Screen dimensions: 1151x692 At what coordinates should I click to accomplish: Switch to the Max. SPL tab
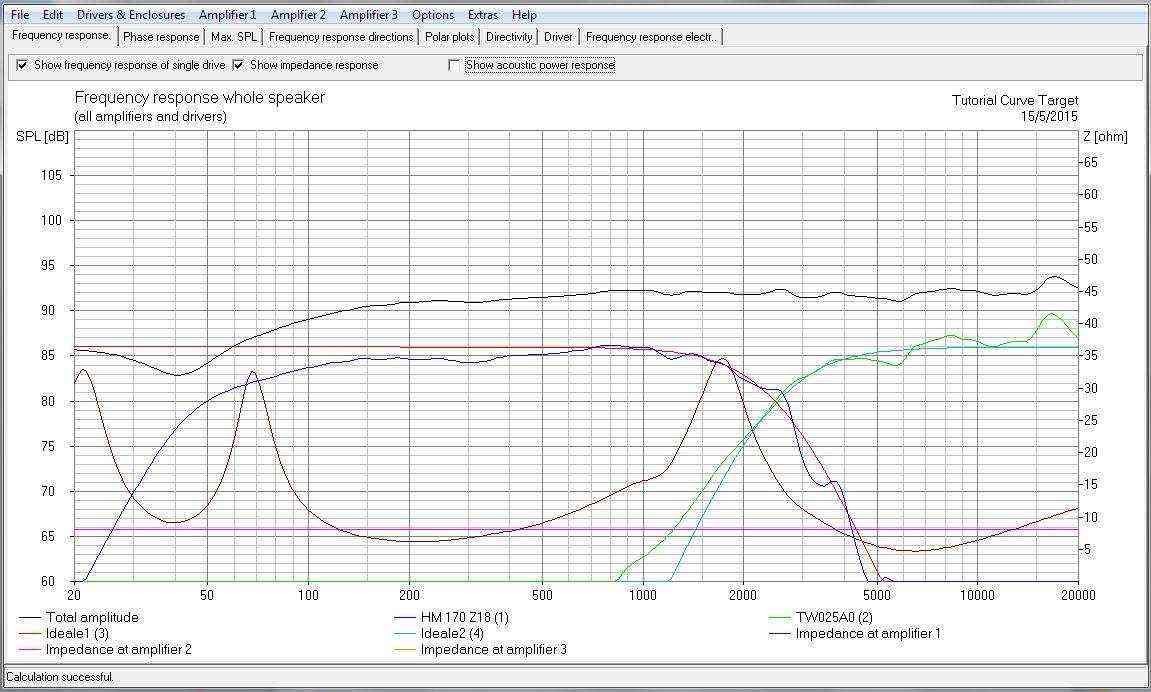pos(234,37)
